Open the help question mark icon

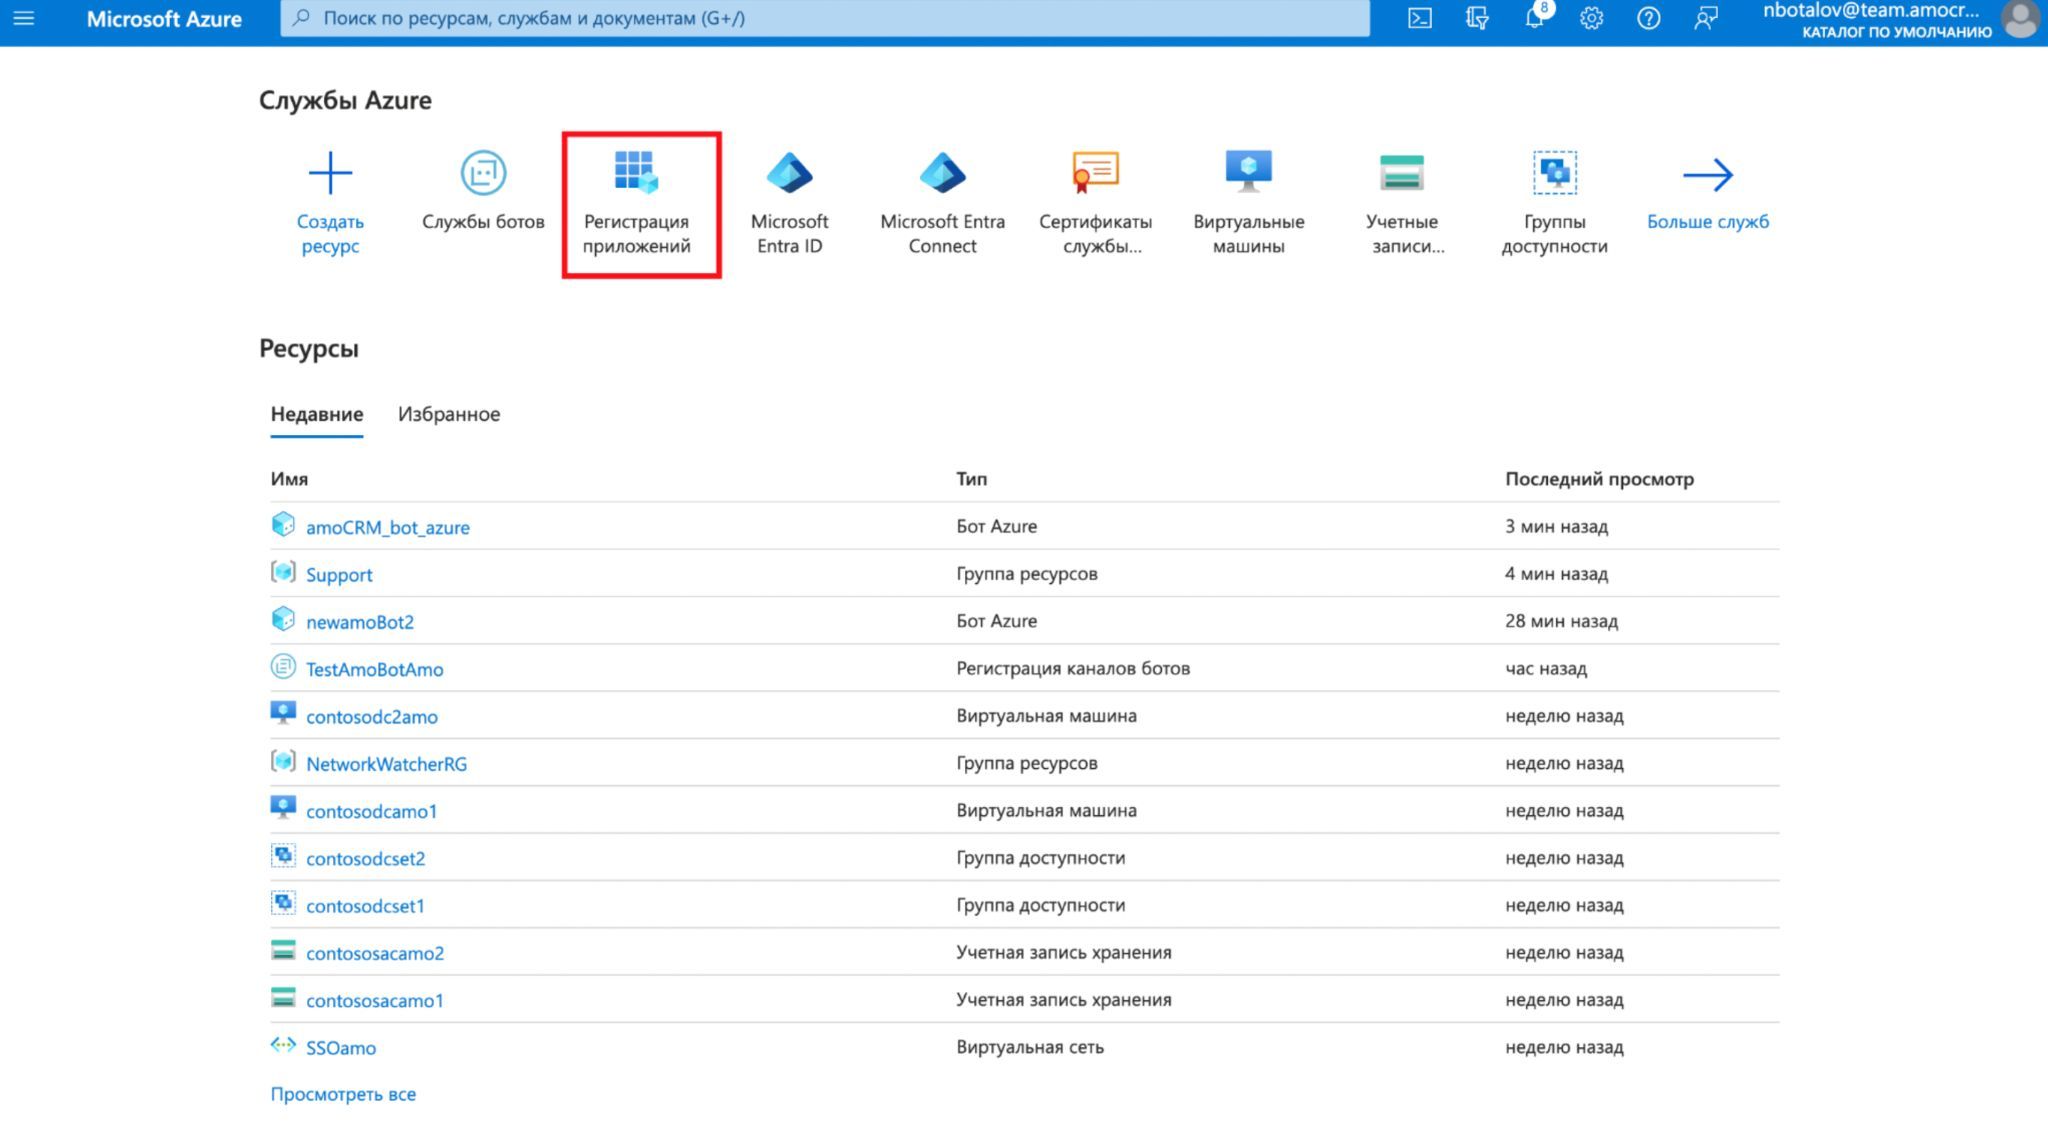coord(1648,18)
